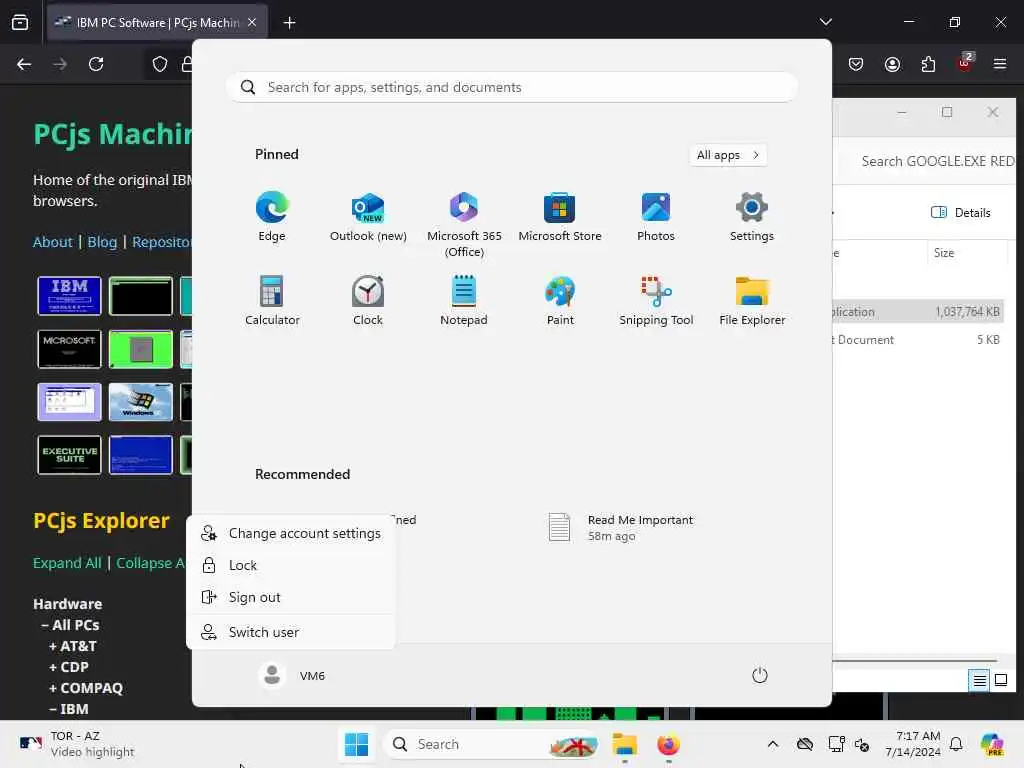Click the Start menu power button

pos(760,675)
